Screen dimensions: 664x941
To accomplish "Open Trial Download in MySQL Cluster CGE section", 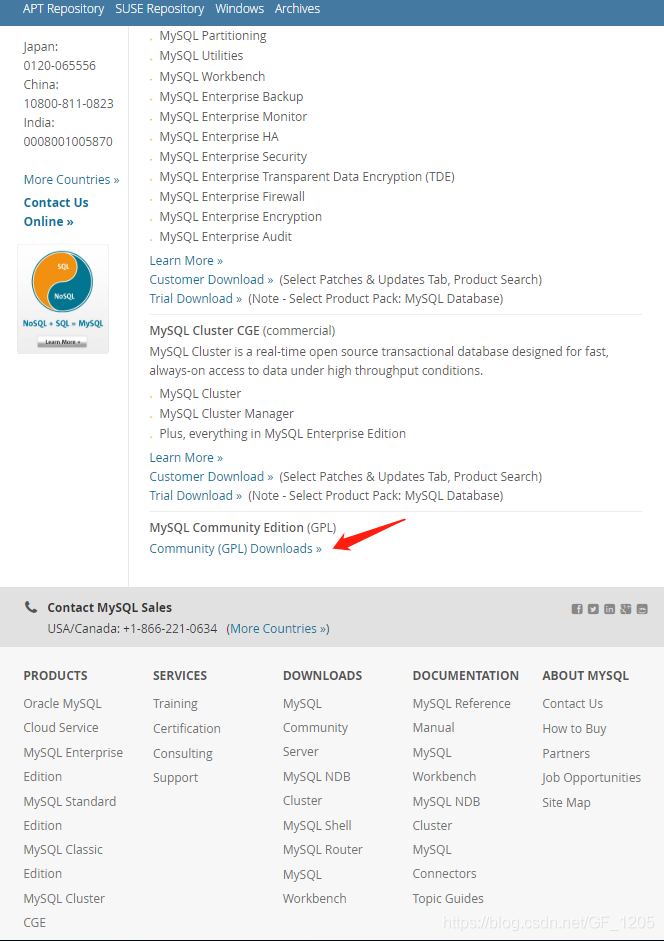I will (196, 496).
